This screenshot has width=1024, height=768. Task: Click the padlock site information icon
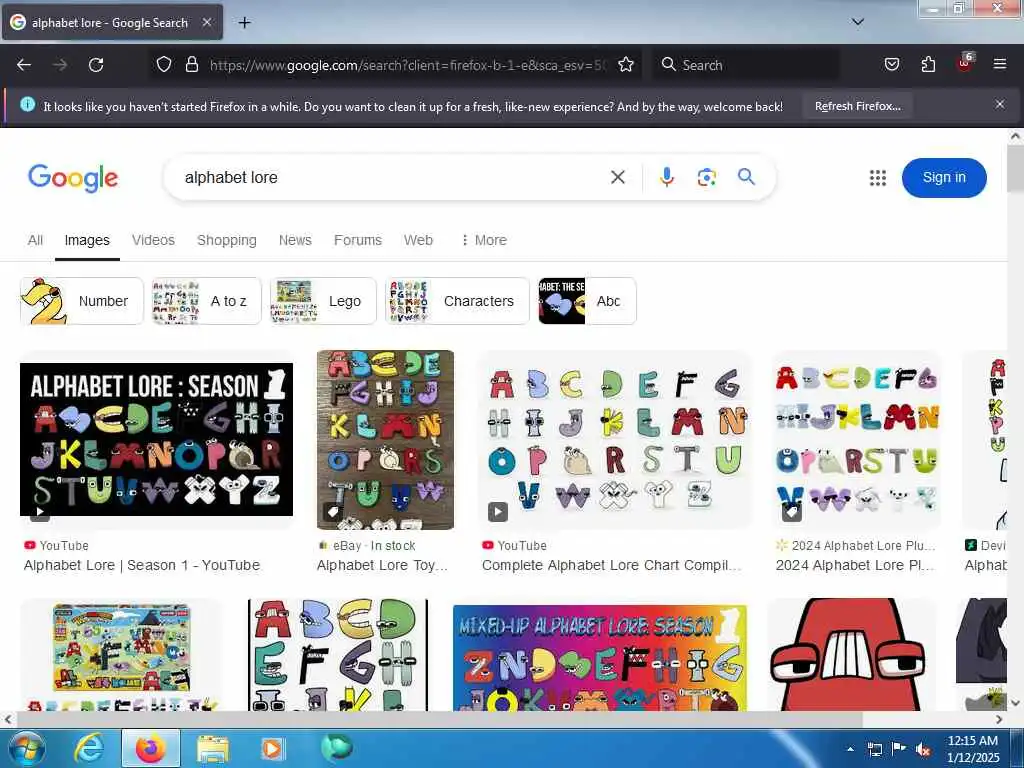click(191, 64)
